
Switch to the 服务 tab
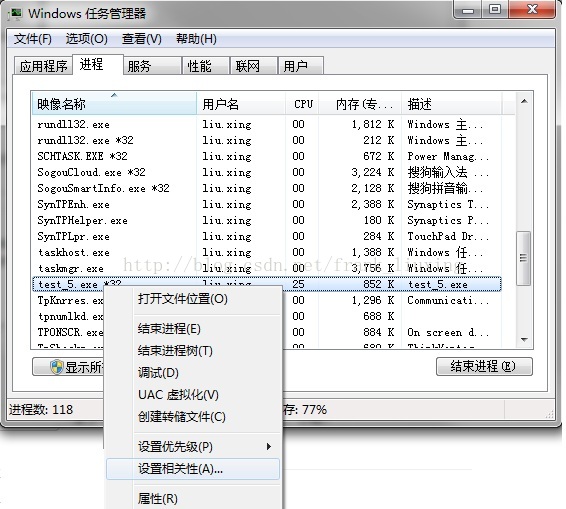pos(152,66)
